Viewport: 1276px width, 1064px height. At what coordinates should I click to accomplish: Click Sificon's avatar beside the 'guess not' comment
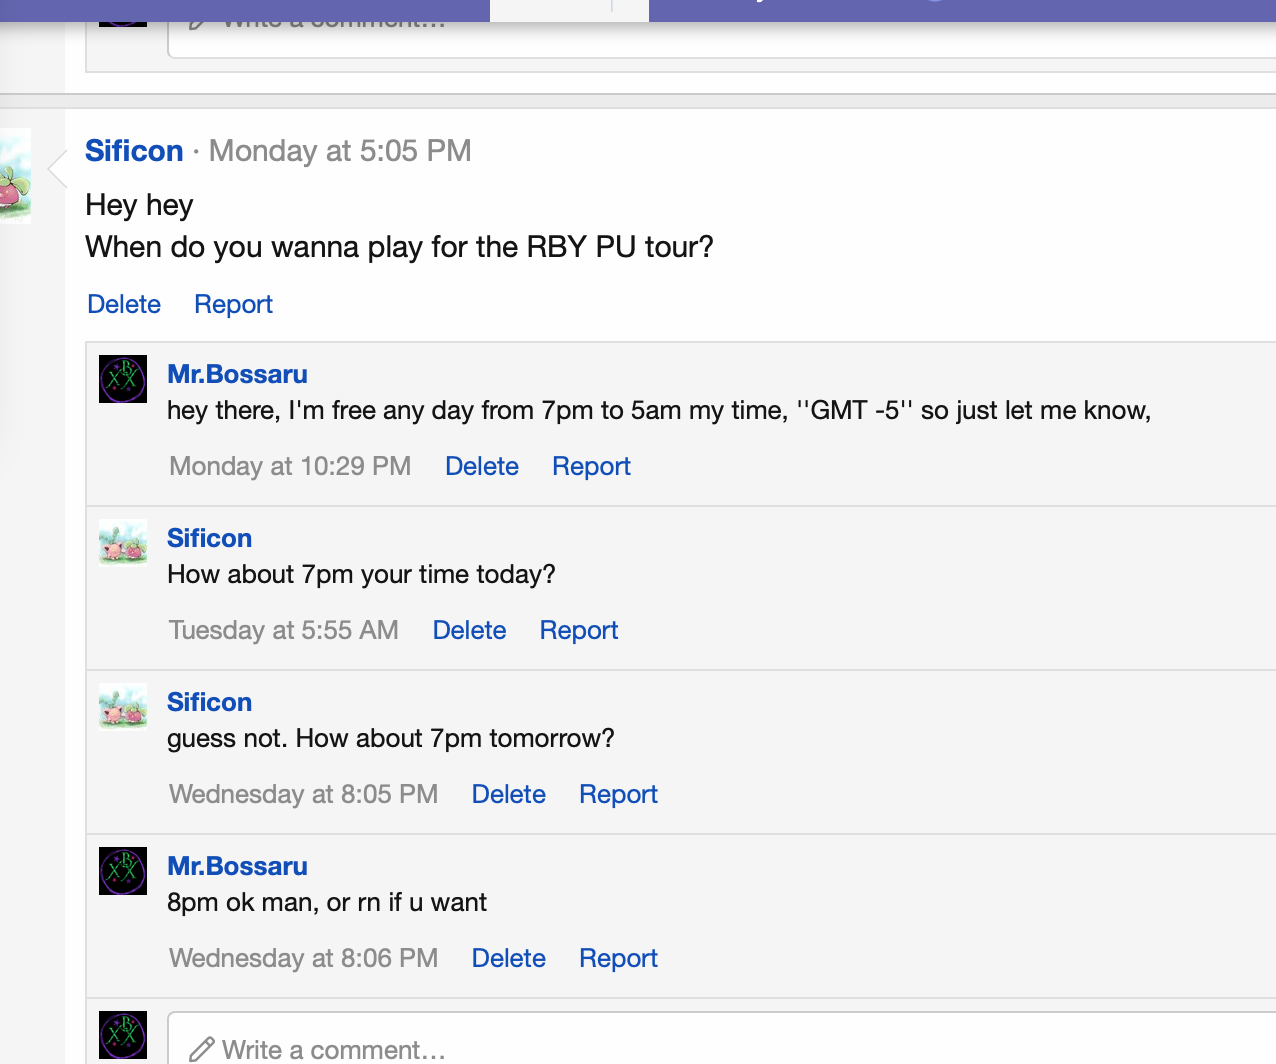pyautogui.click(x=123, y=707)
